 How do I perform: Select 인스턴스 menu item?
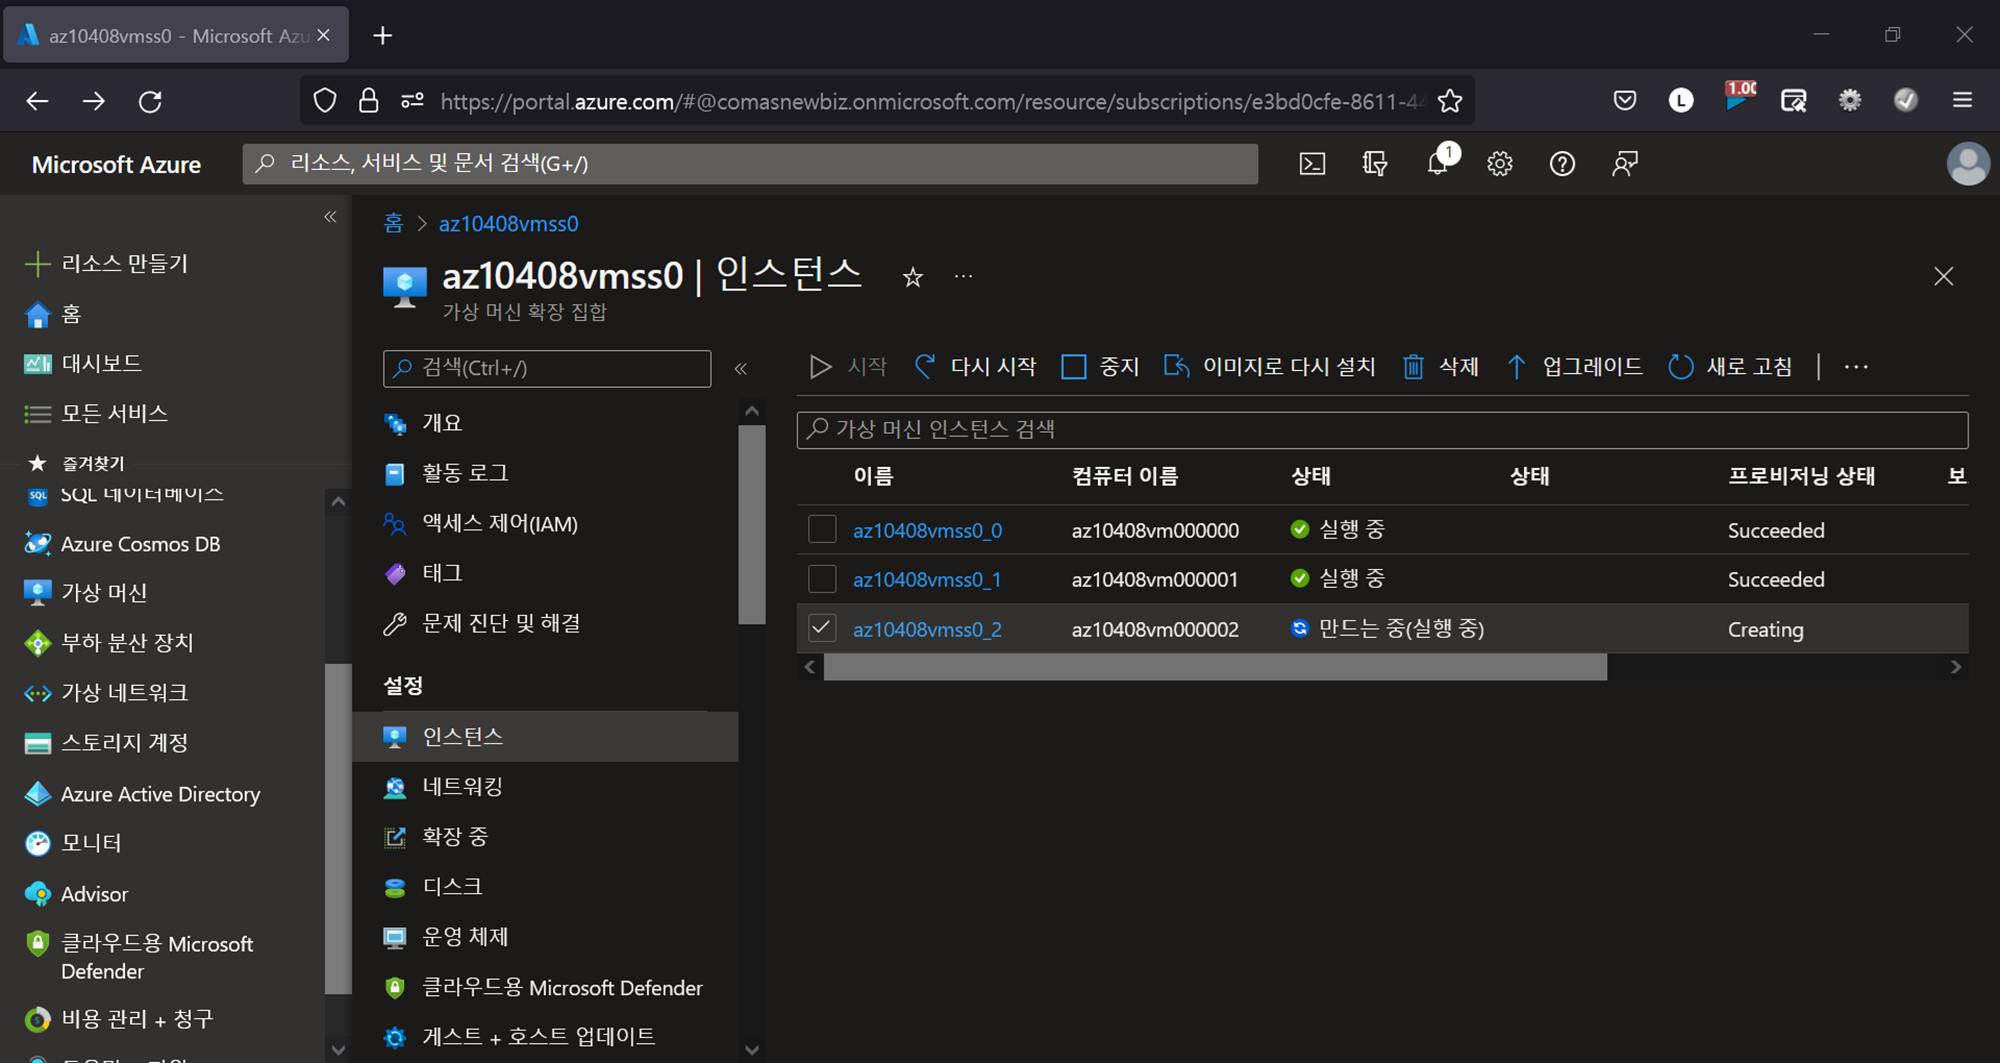point(545,736)
